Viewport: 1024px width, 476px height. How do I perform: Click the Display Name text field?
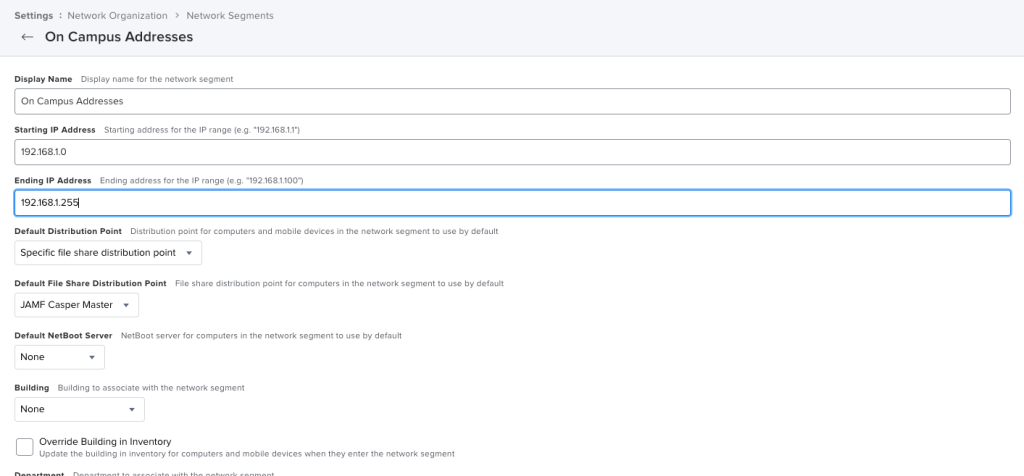click(512, 101)
